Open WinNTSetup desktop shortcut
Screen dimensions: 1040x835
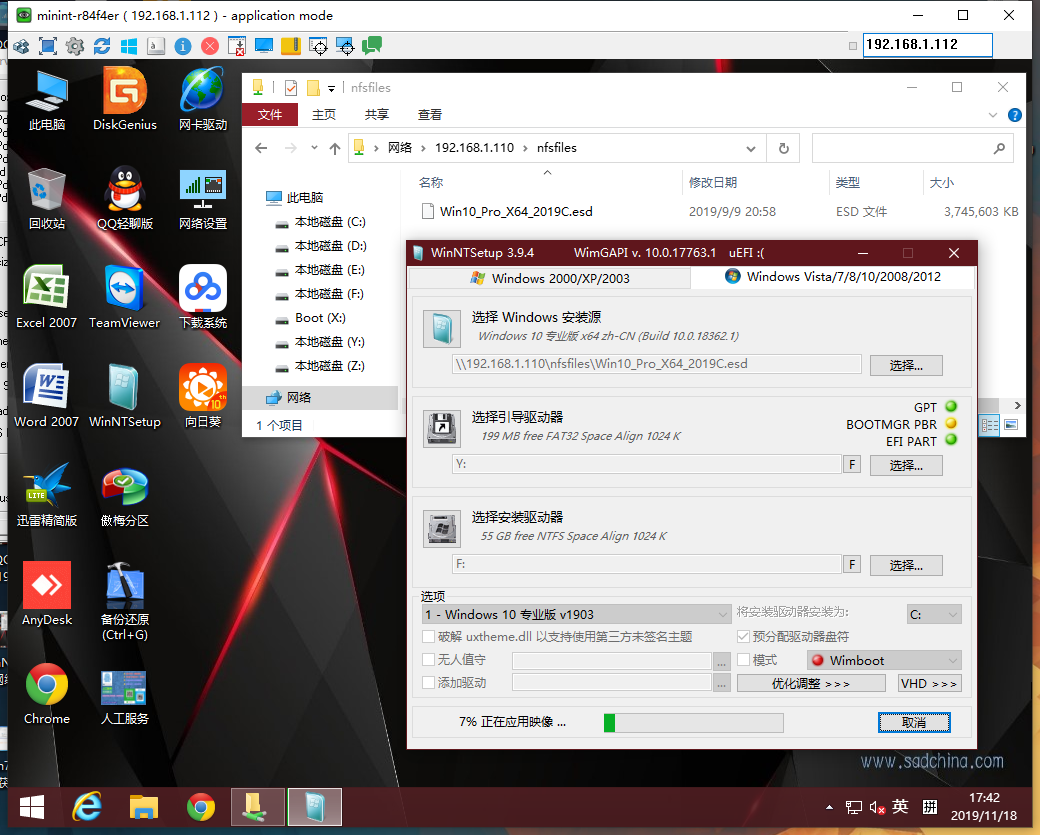click(x=125, y=395)
